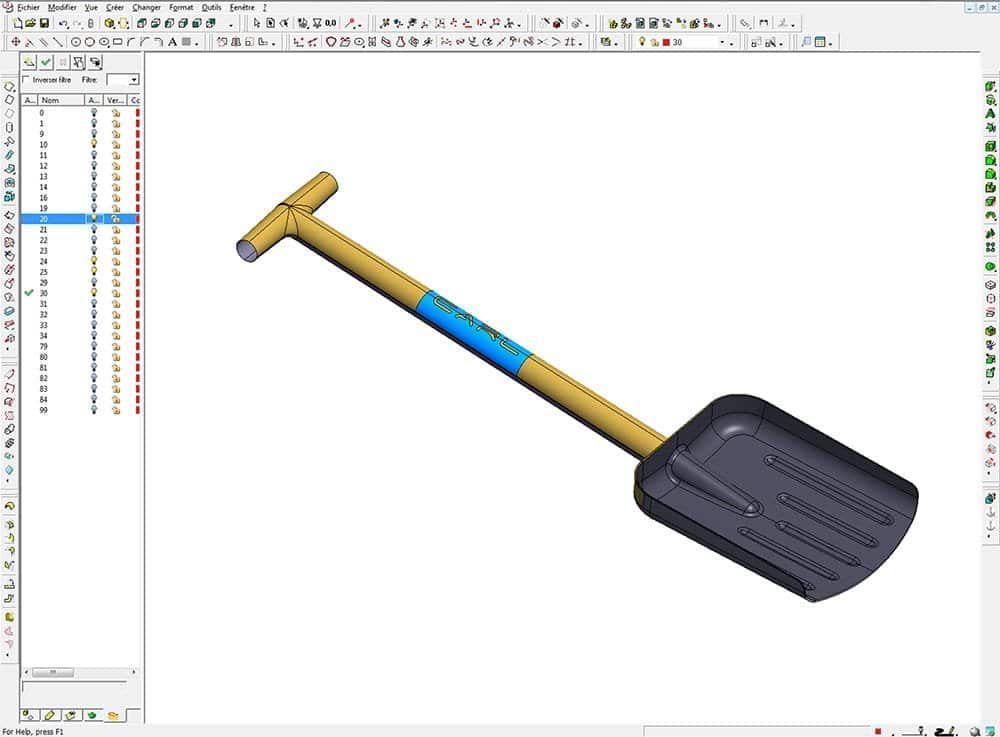Click the Save floppy disk icon
This screenshot has width=1000, height=737.
(x=44, y=23)
